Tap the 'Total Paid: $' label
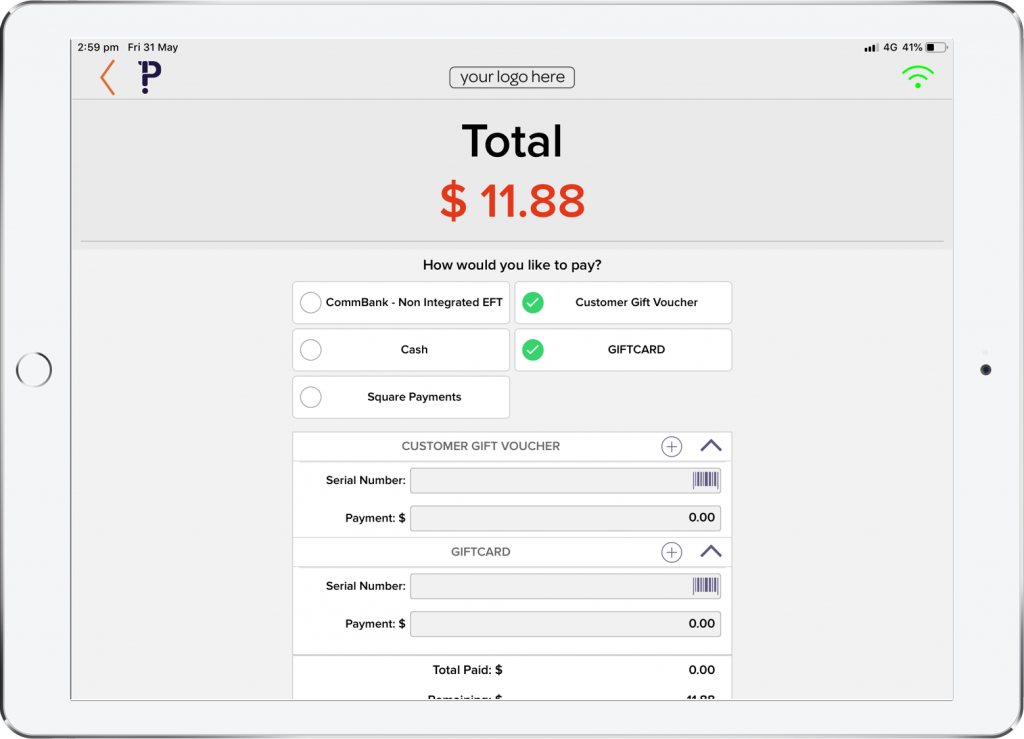Image resolution: width=1024 pixels, height=739 pixels. click(x=468, y=670)
